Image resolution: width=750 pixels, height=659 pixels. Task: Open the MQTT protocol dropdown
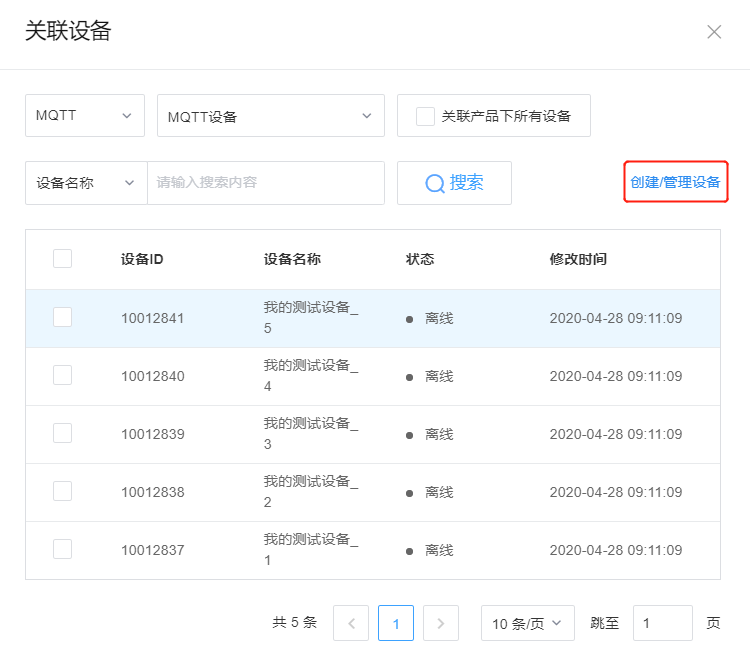coord(85,115)
